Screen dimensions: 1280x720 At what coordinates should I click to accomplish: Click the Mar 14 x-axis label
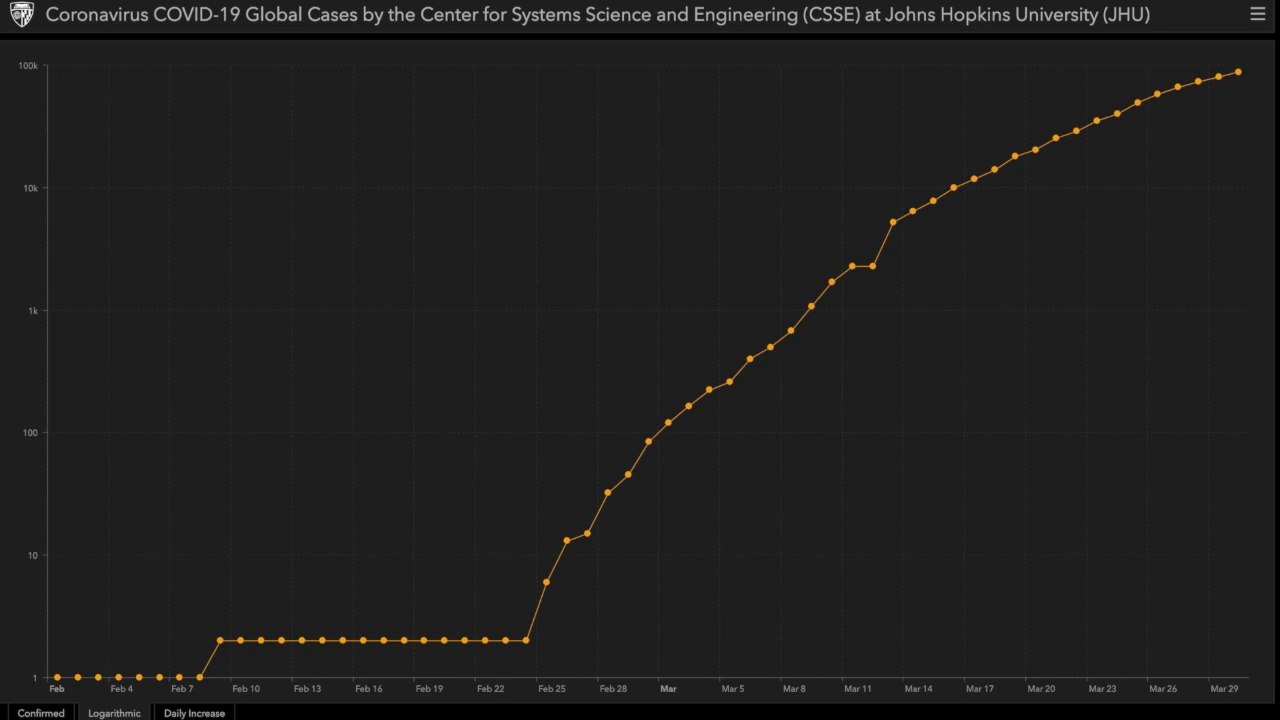[919, 689]
